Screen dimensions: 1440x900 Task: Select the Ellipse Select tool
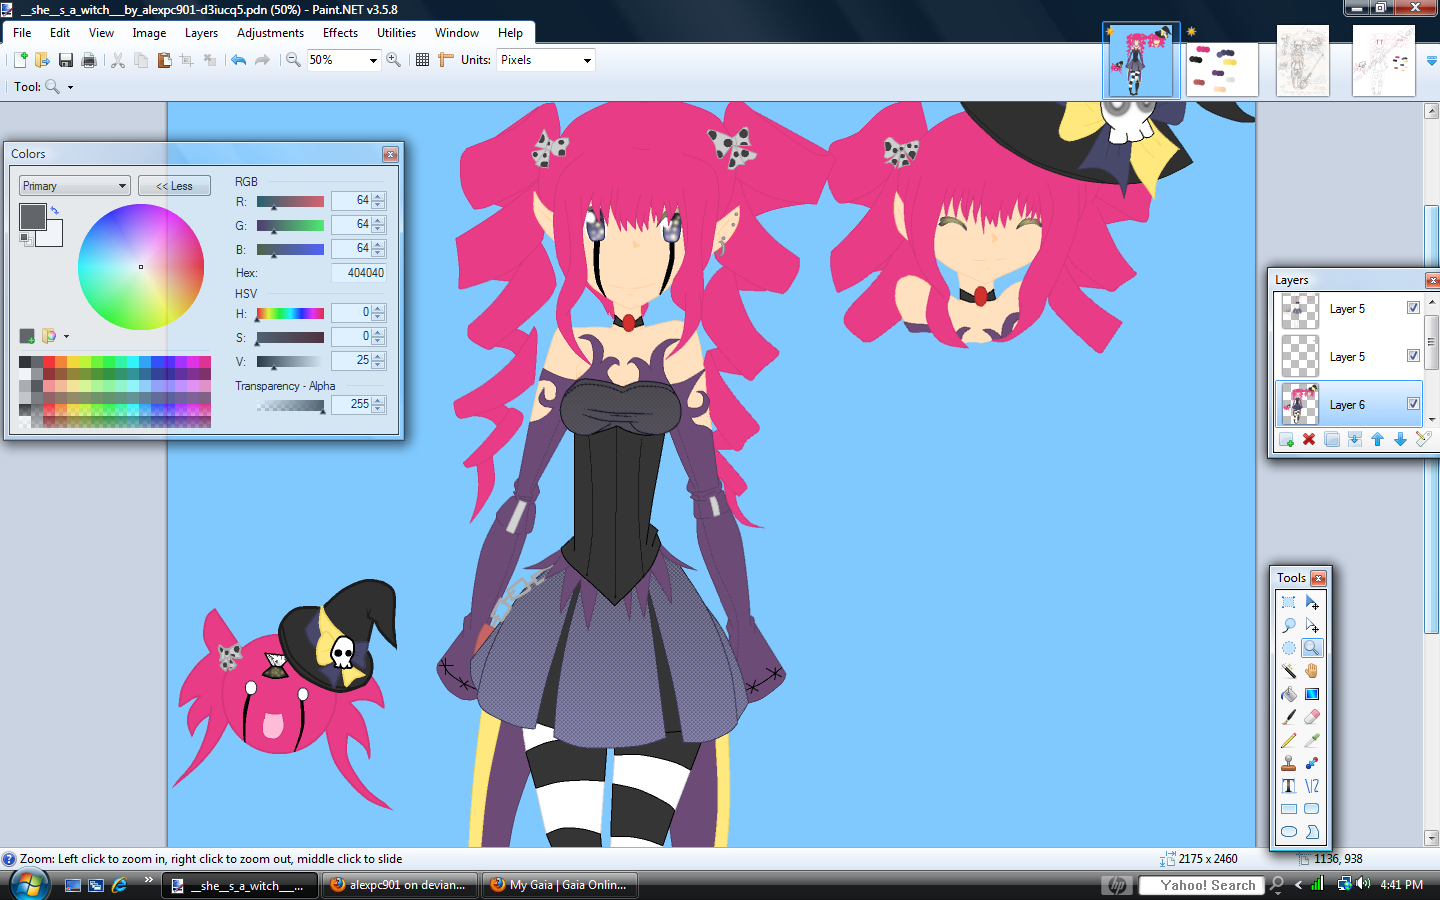(1288, 648)
